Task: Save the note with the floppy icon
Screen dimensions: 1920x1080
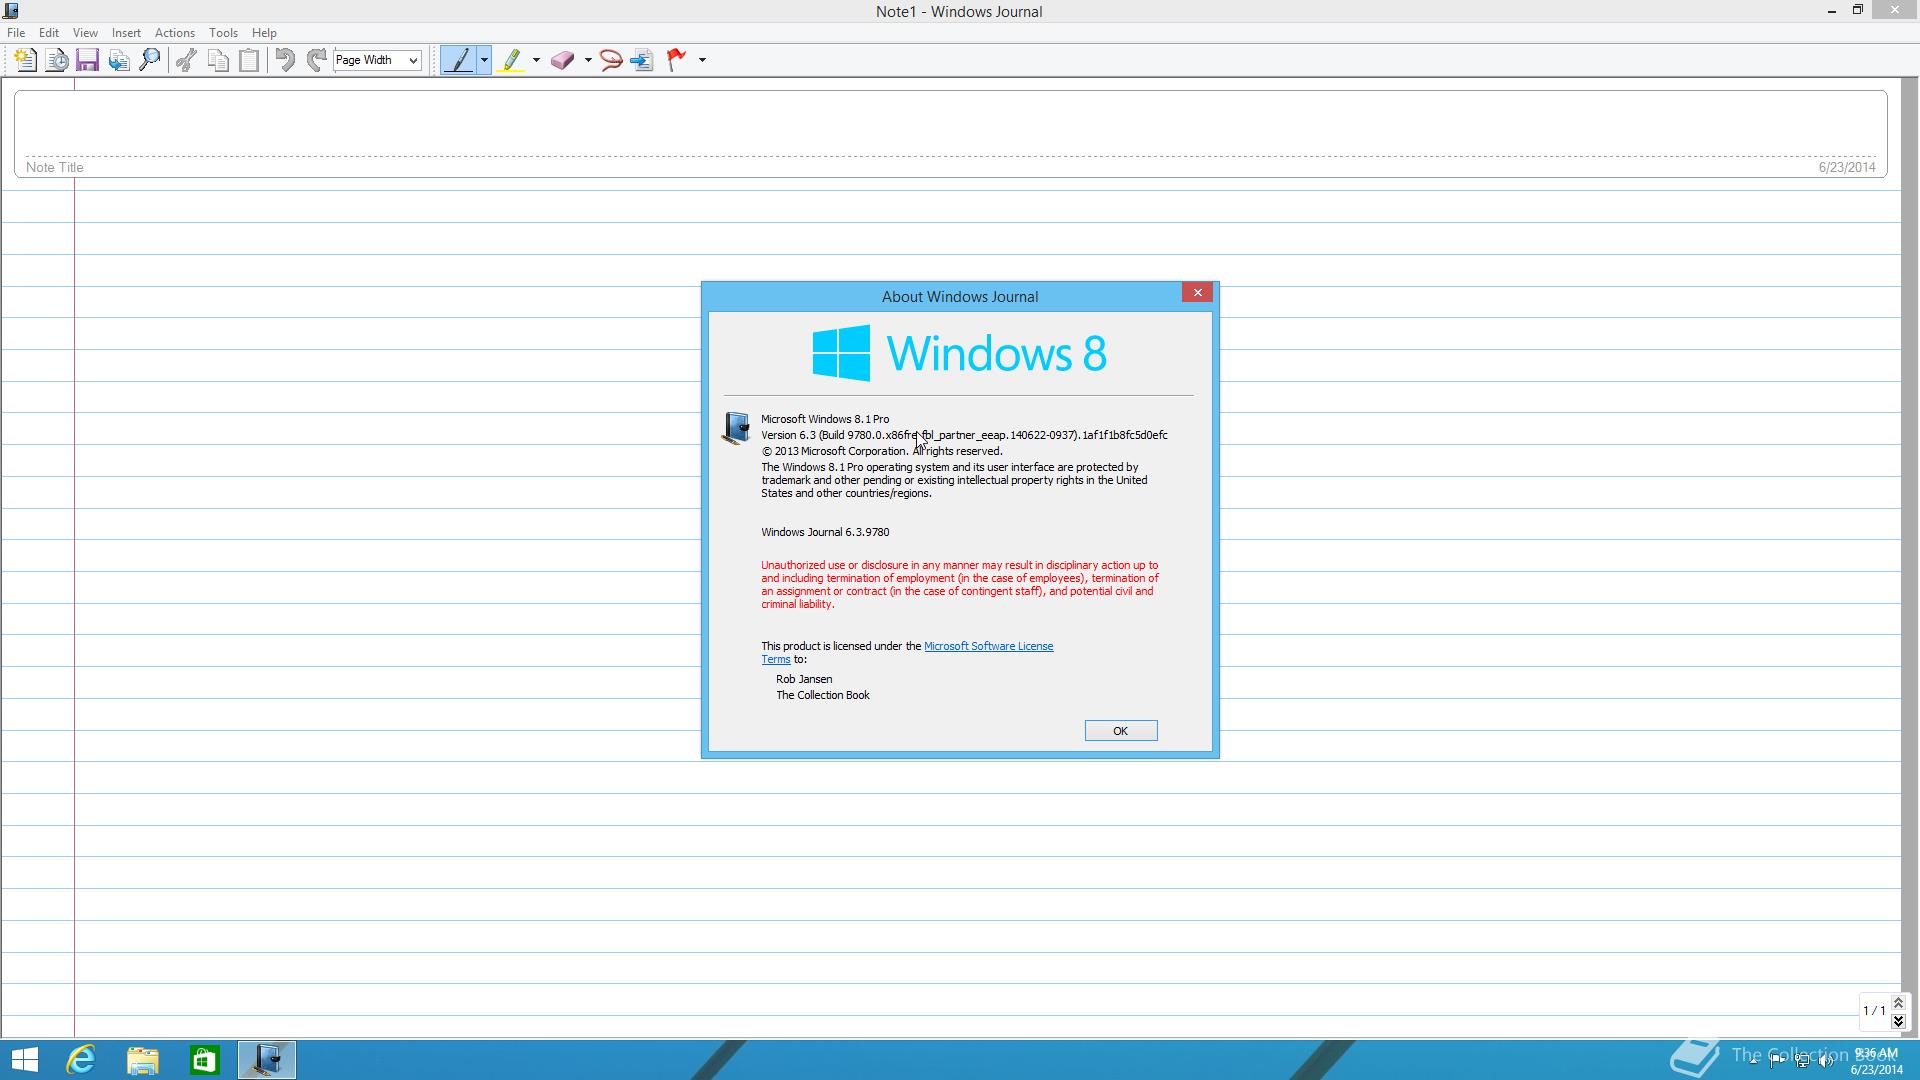Action: (88, 60)
